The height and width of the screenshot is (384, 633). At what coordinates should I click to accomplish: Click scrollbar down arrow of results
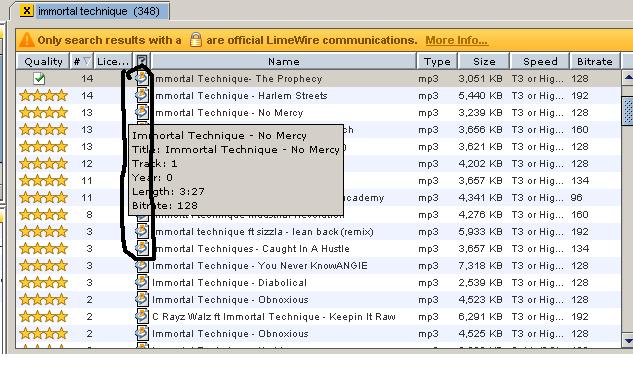tap(628, 340)
